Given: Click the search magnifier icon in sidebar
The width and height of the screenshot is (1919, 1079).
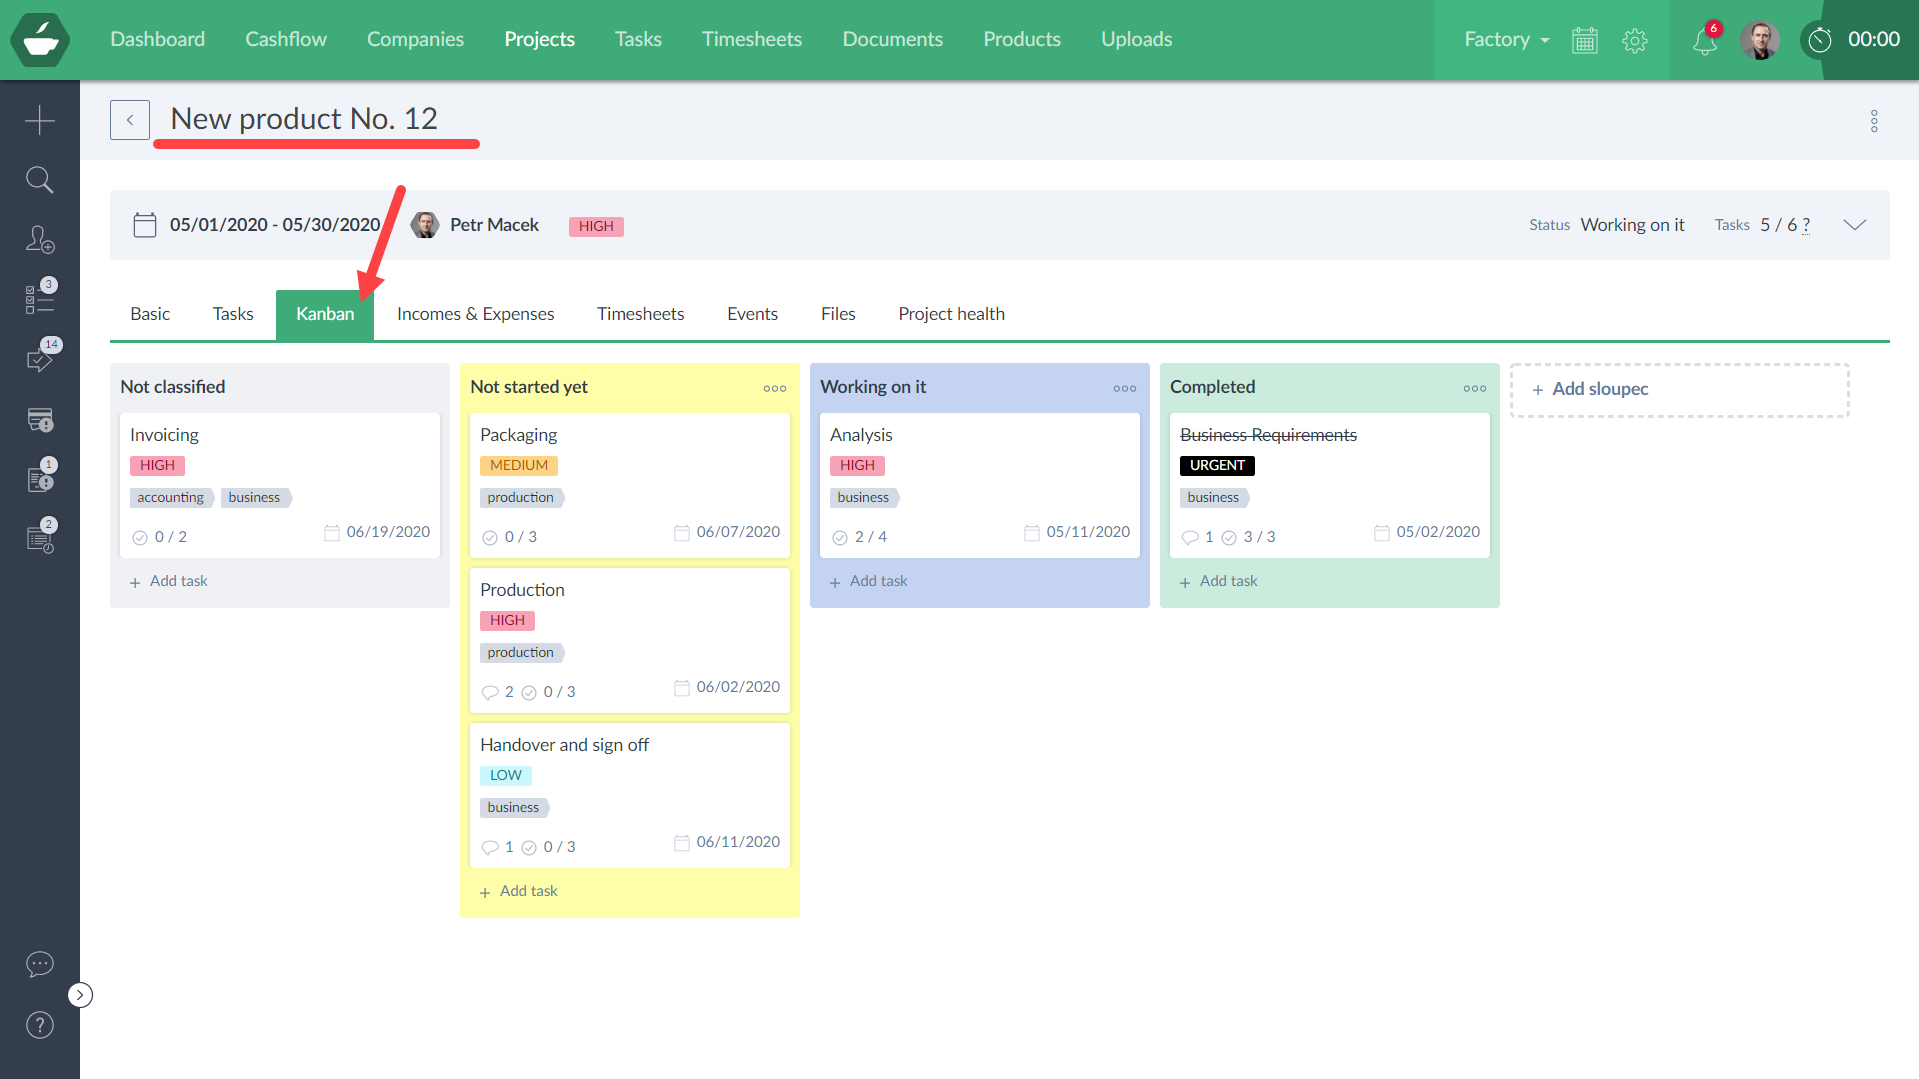Looking at the screenshot, I should (x=39, y=180).
